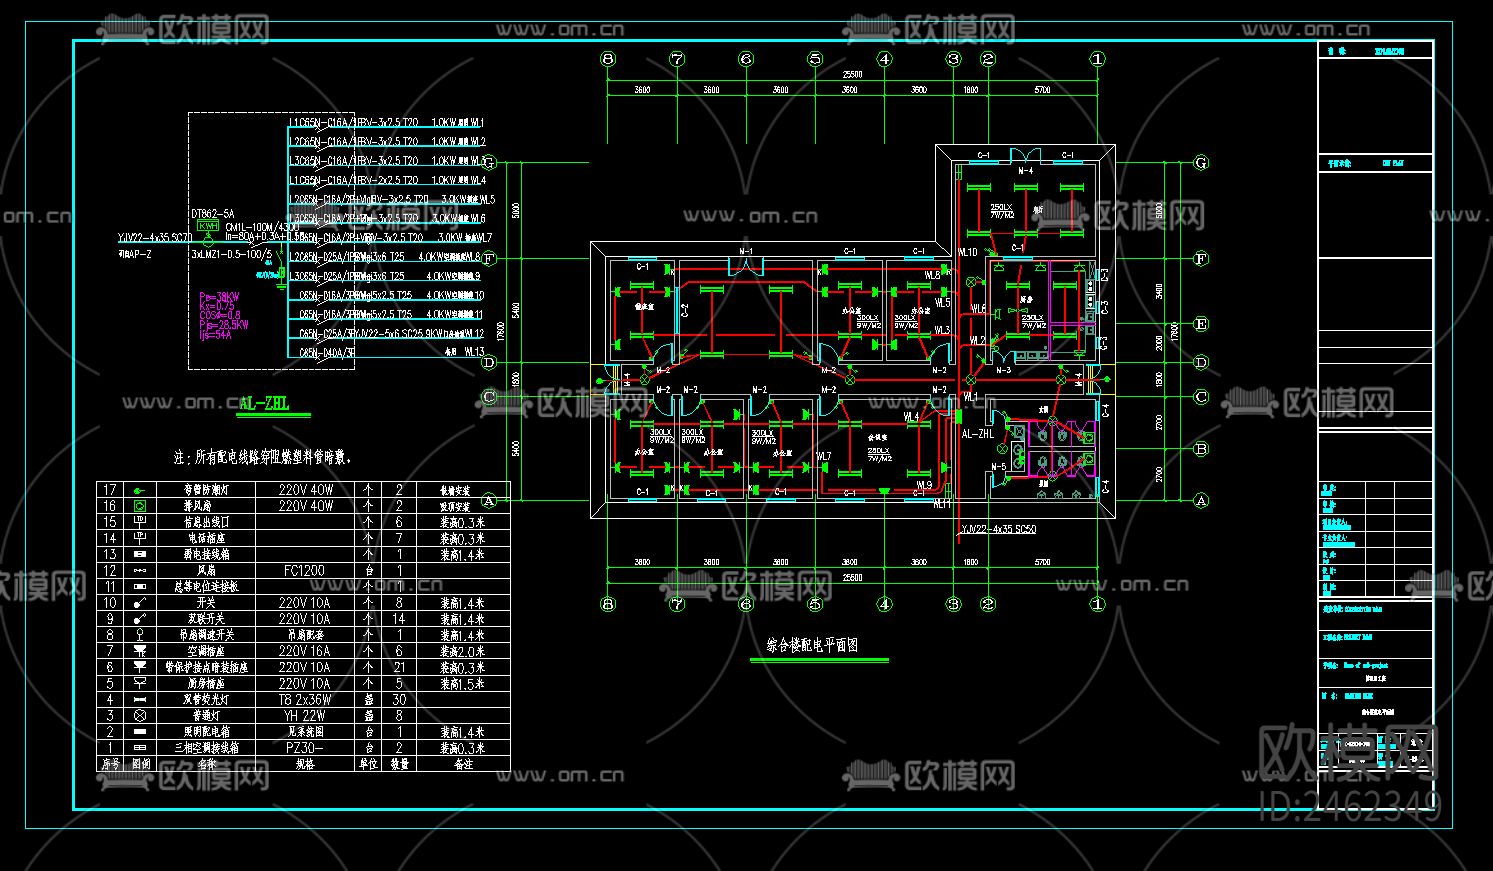
Task: Click the axis E grid bubble
Action: 1201,325
